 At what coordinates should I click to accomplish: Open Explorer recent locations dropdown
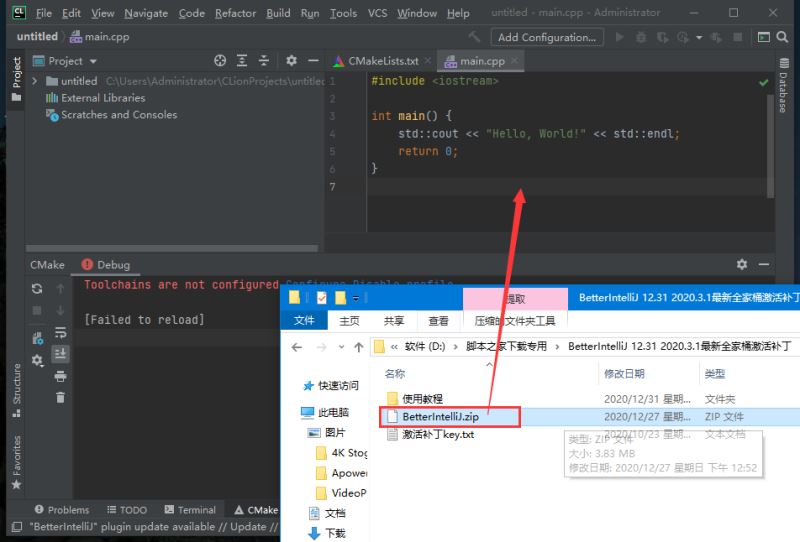point(341,347)
